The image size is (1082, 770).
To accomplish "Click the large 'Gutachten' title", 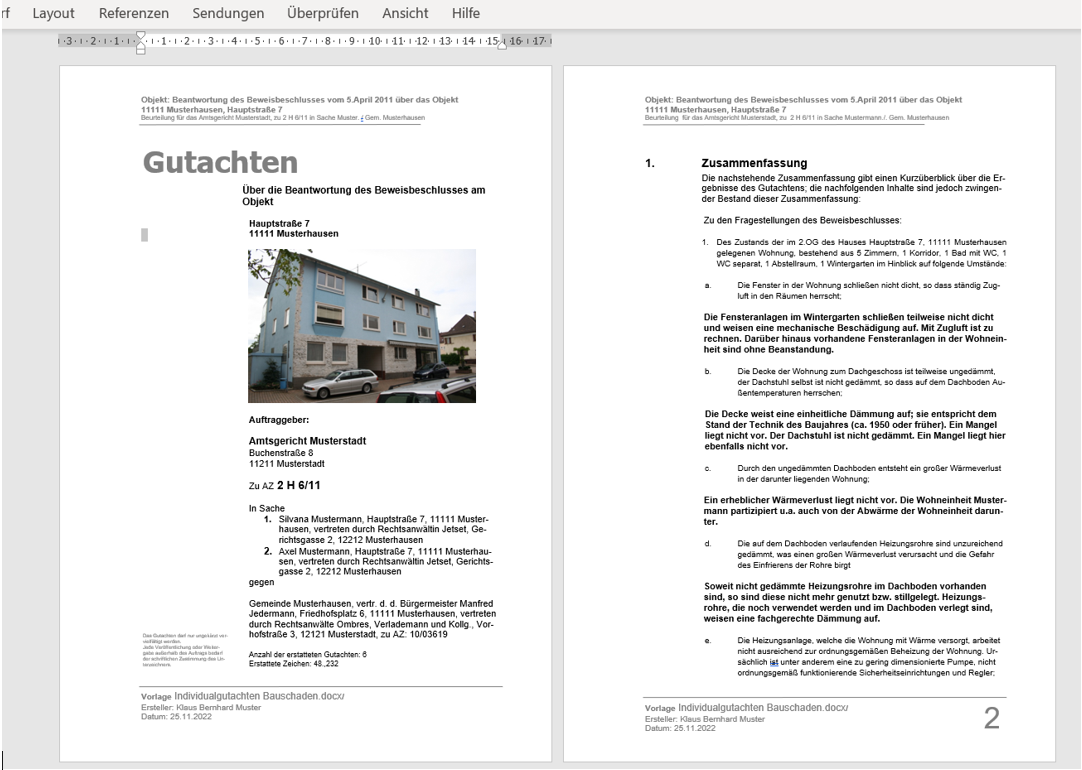I will point(220,163).
